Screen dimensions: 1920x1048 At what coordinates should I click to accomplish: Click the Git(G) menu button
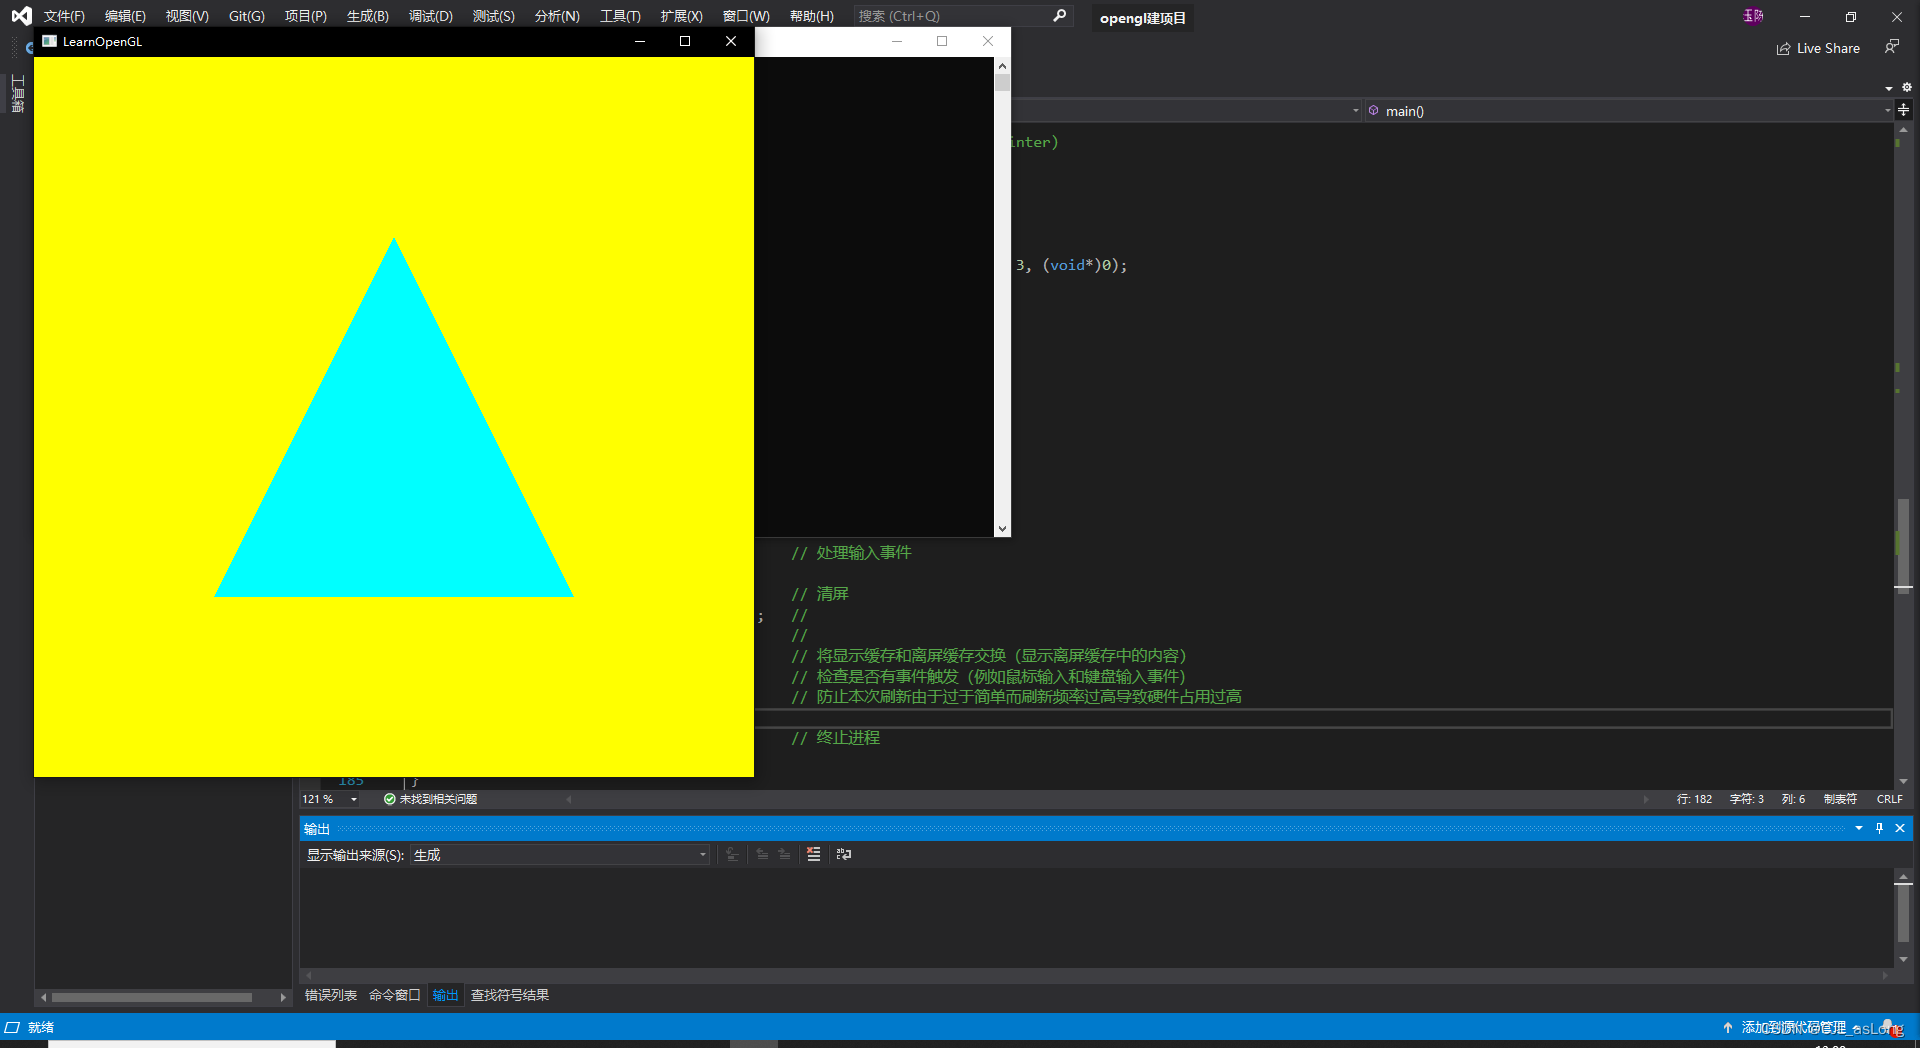tap(246, 16)
